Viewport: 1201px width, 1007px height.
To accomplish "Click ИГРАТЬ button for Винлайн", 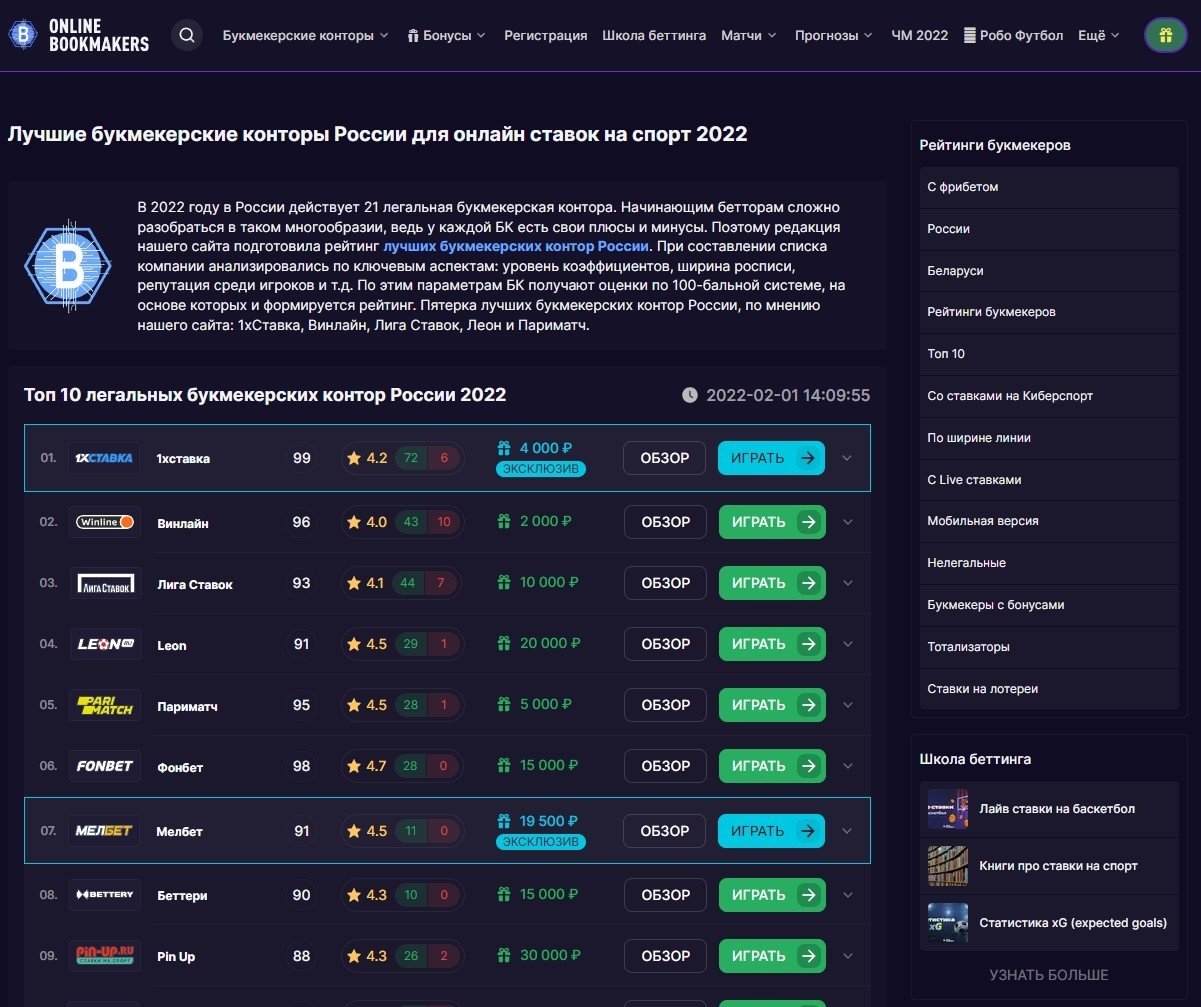I will click(772, 522).
